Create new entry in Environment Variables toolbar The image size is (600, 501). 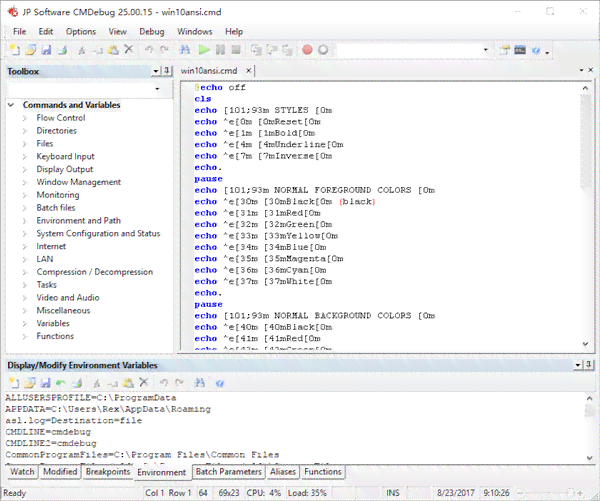(x=14, y=383)
